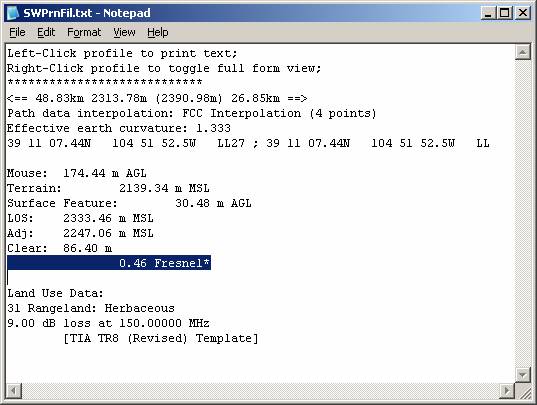Place cursor on the Terrain MSL line
The image size is (537, 405).
(108, 188)
